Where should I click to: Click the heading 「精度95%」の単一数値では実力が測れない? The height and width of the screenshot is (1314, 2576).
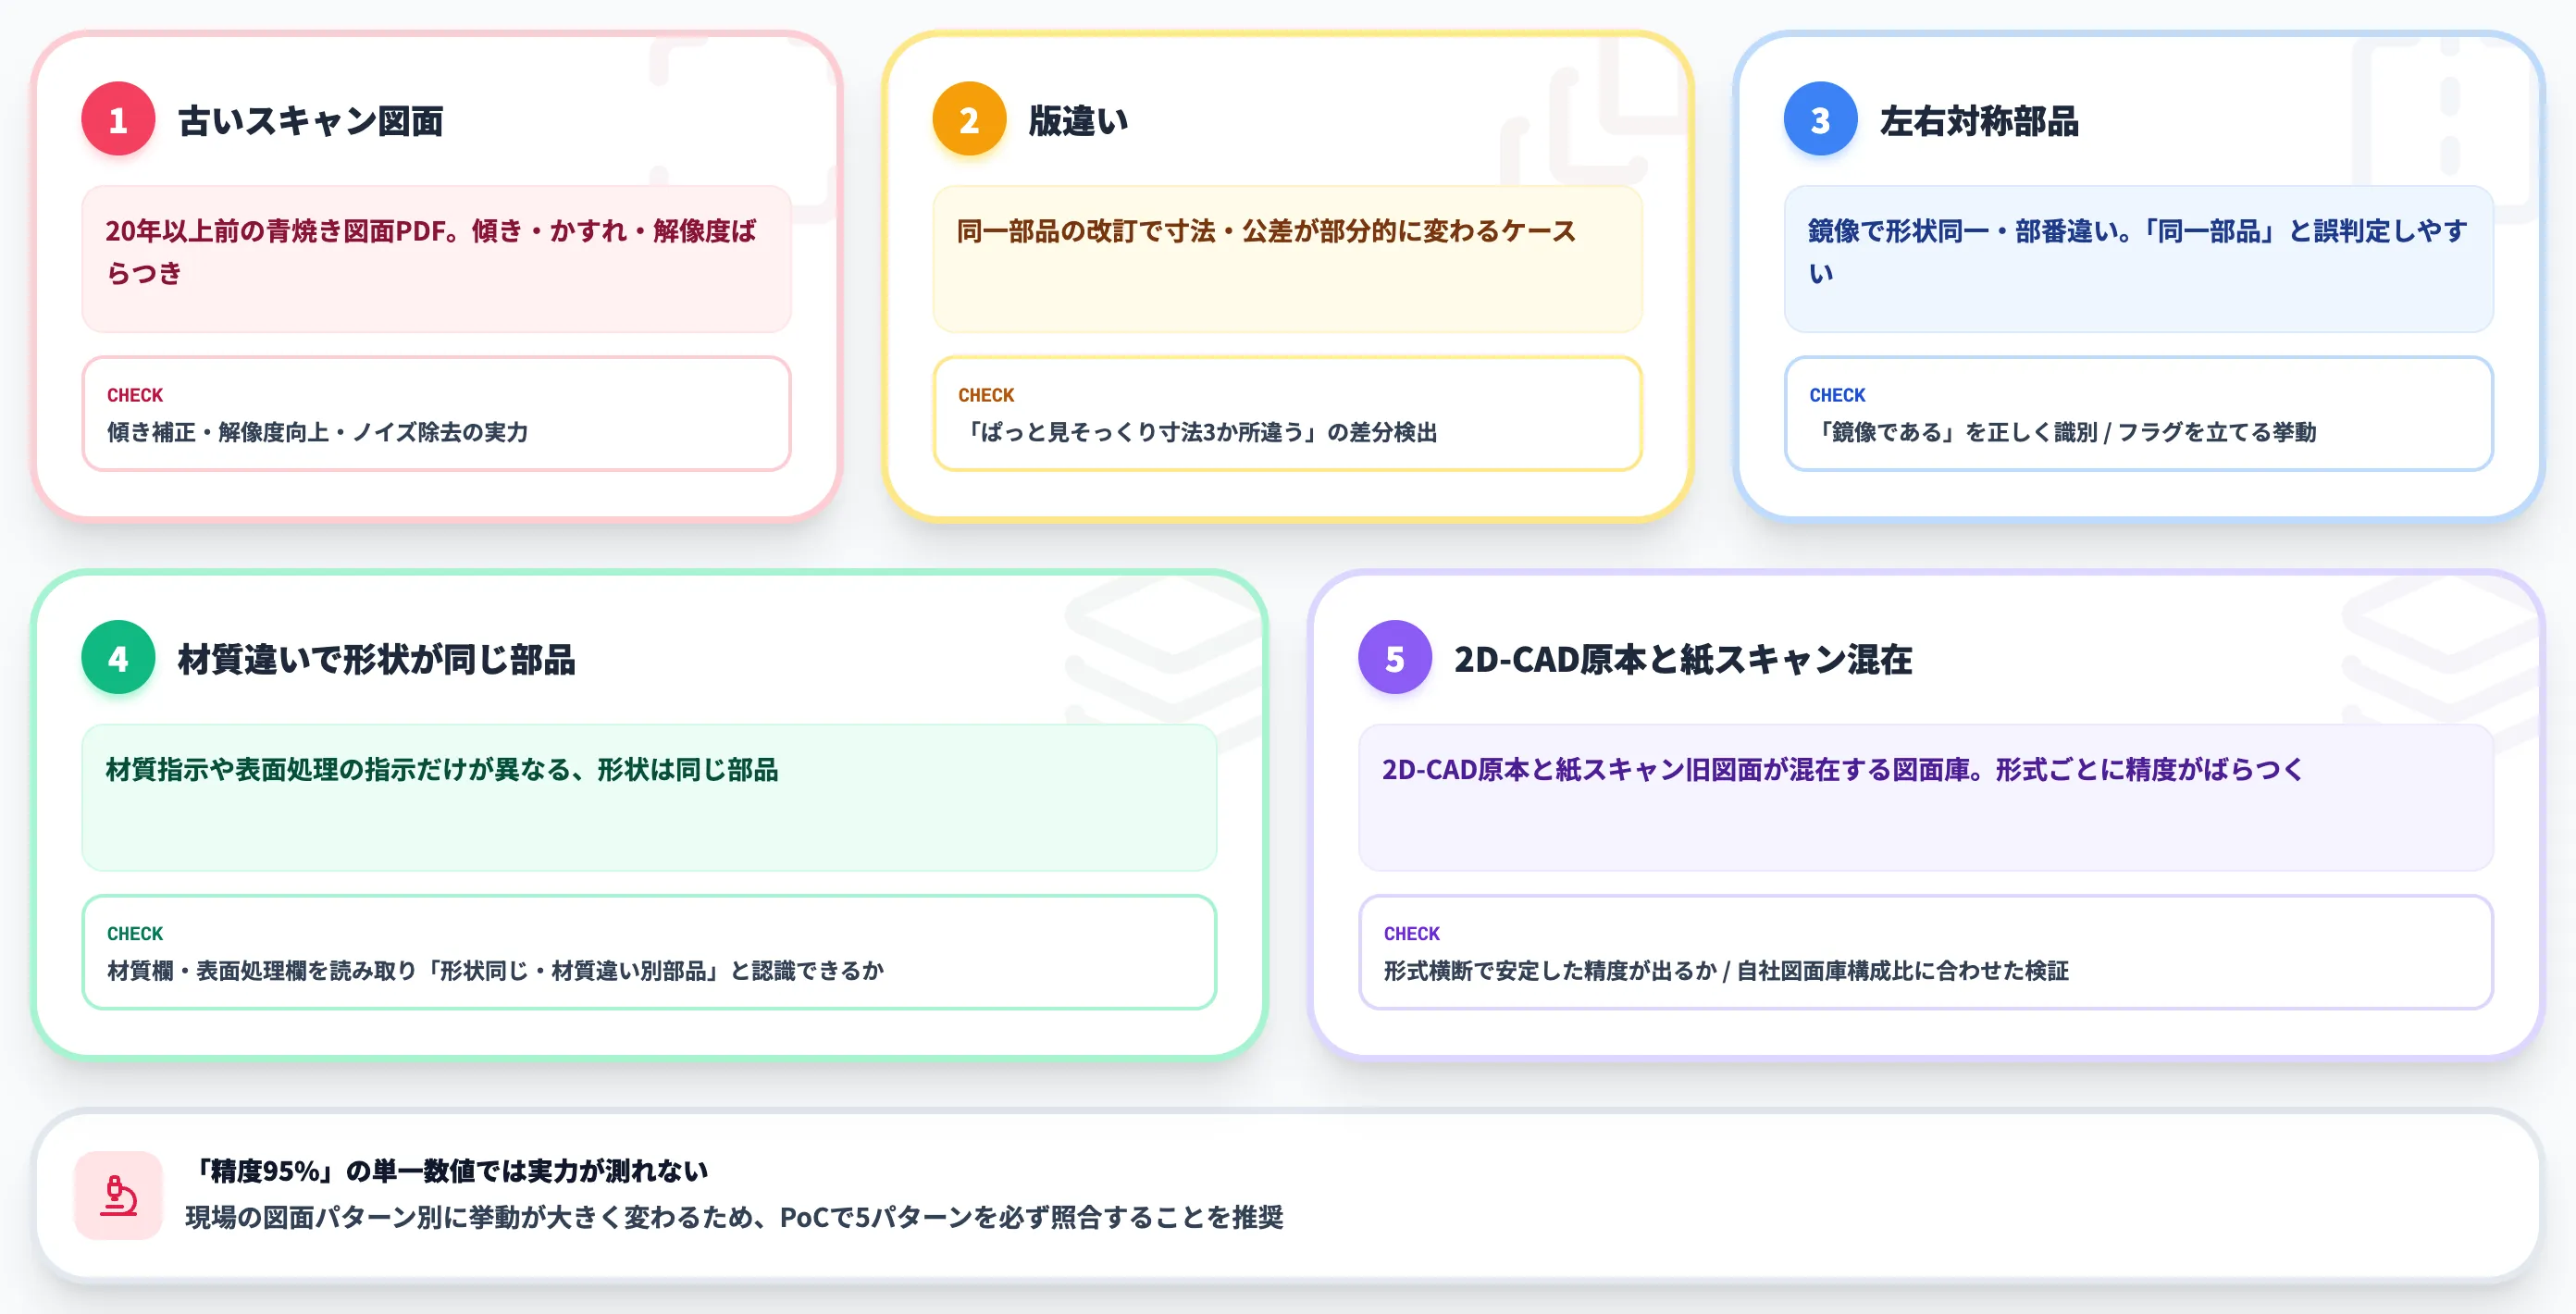pyautogui.click(x=447, y=1170)
